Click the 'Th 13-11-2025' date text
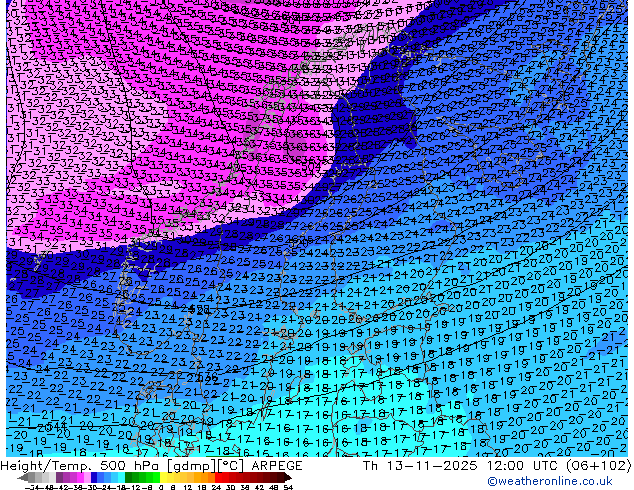This screenshot has width=634, height=490. [x=420, y=466]
